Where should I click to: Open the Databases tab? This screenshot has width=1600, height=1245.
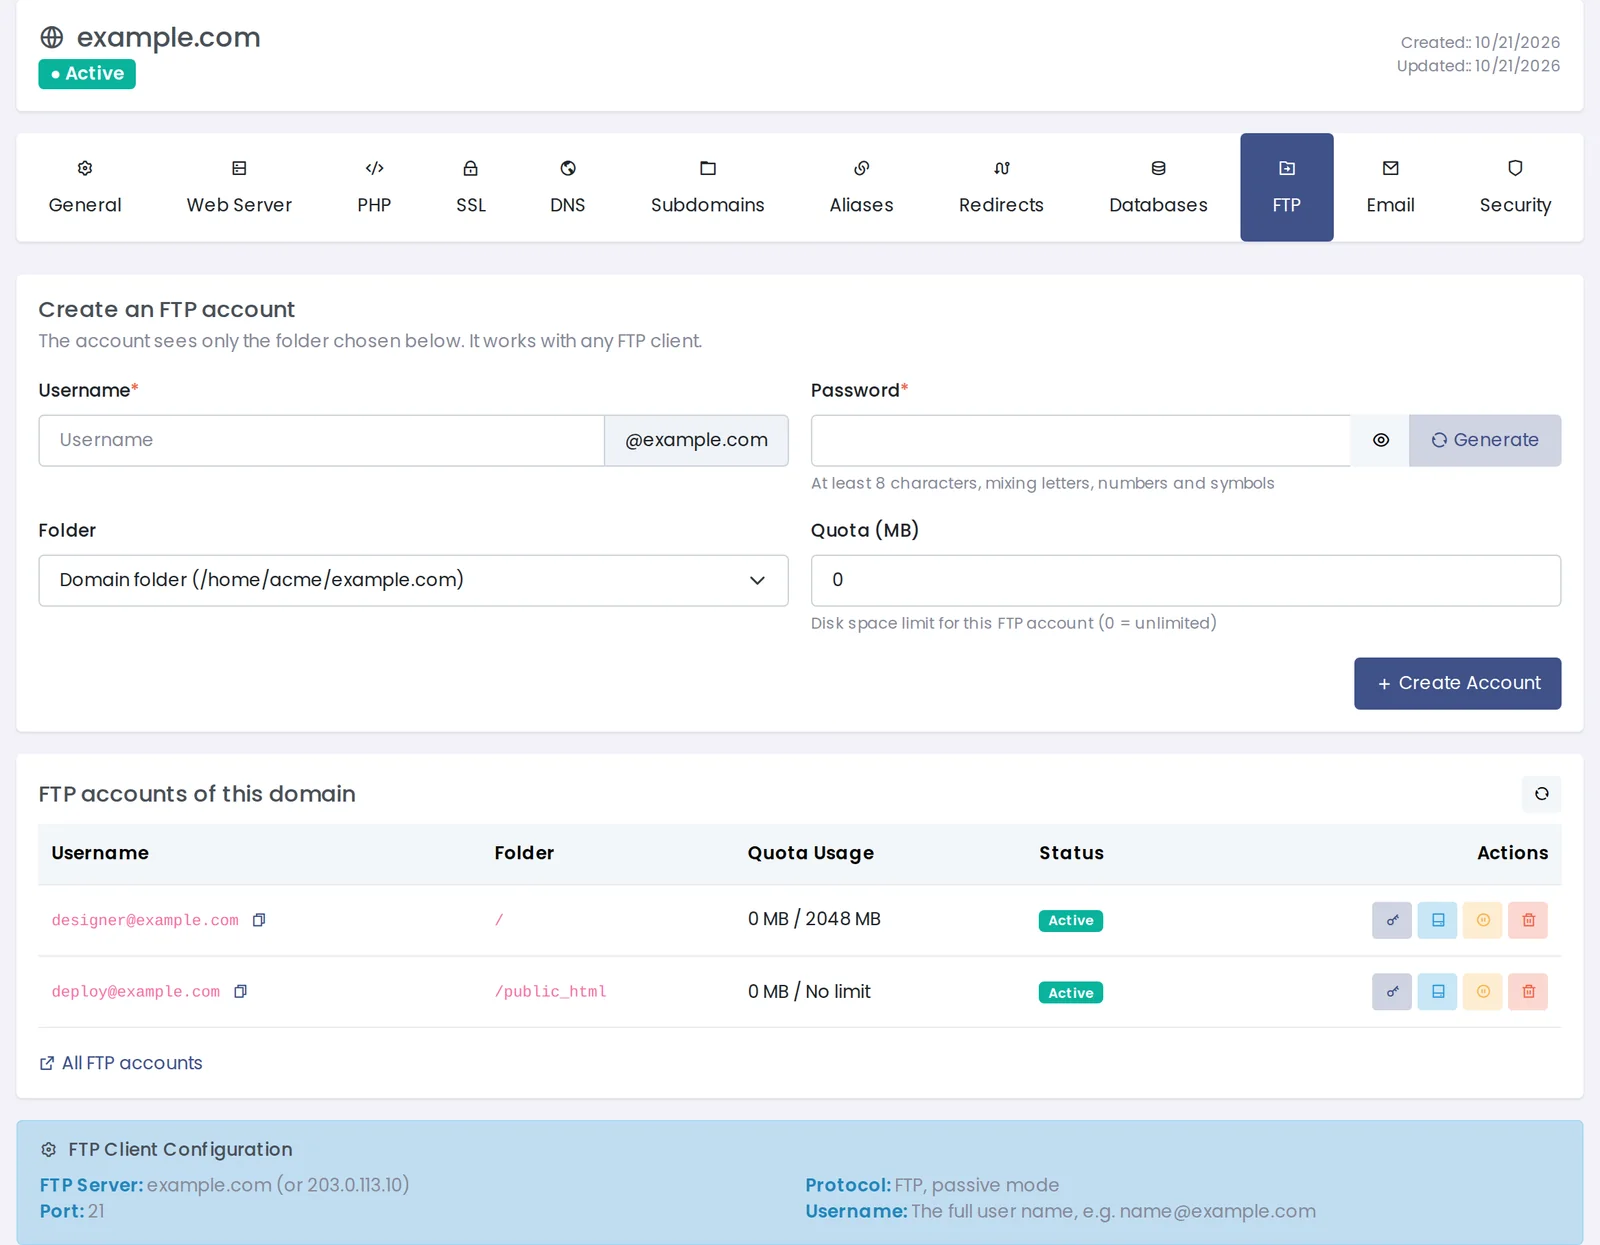(x=1158, y=187)
